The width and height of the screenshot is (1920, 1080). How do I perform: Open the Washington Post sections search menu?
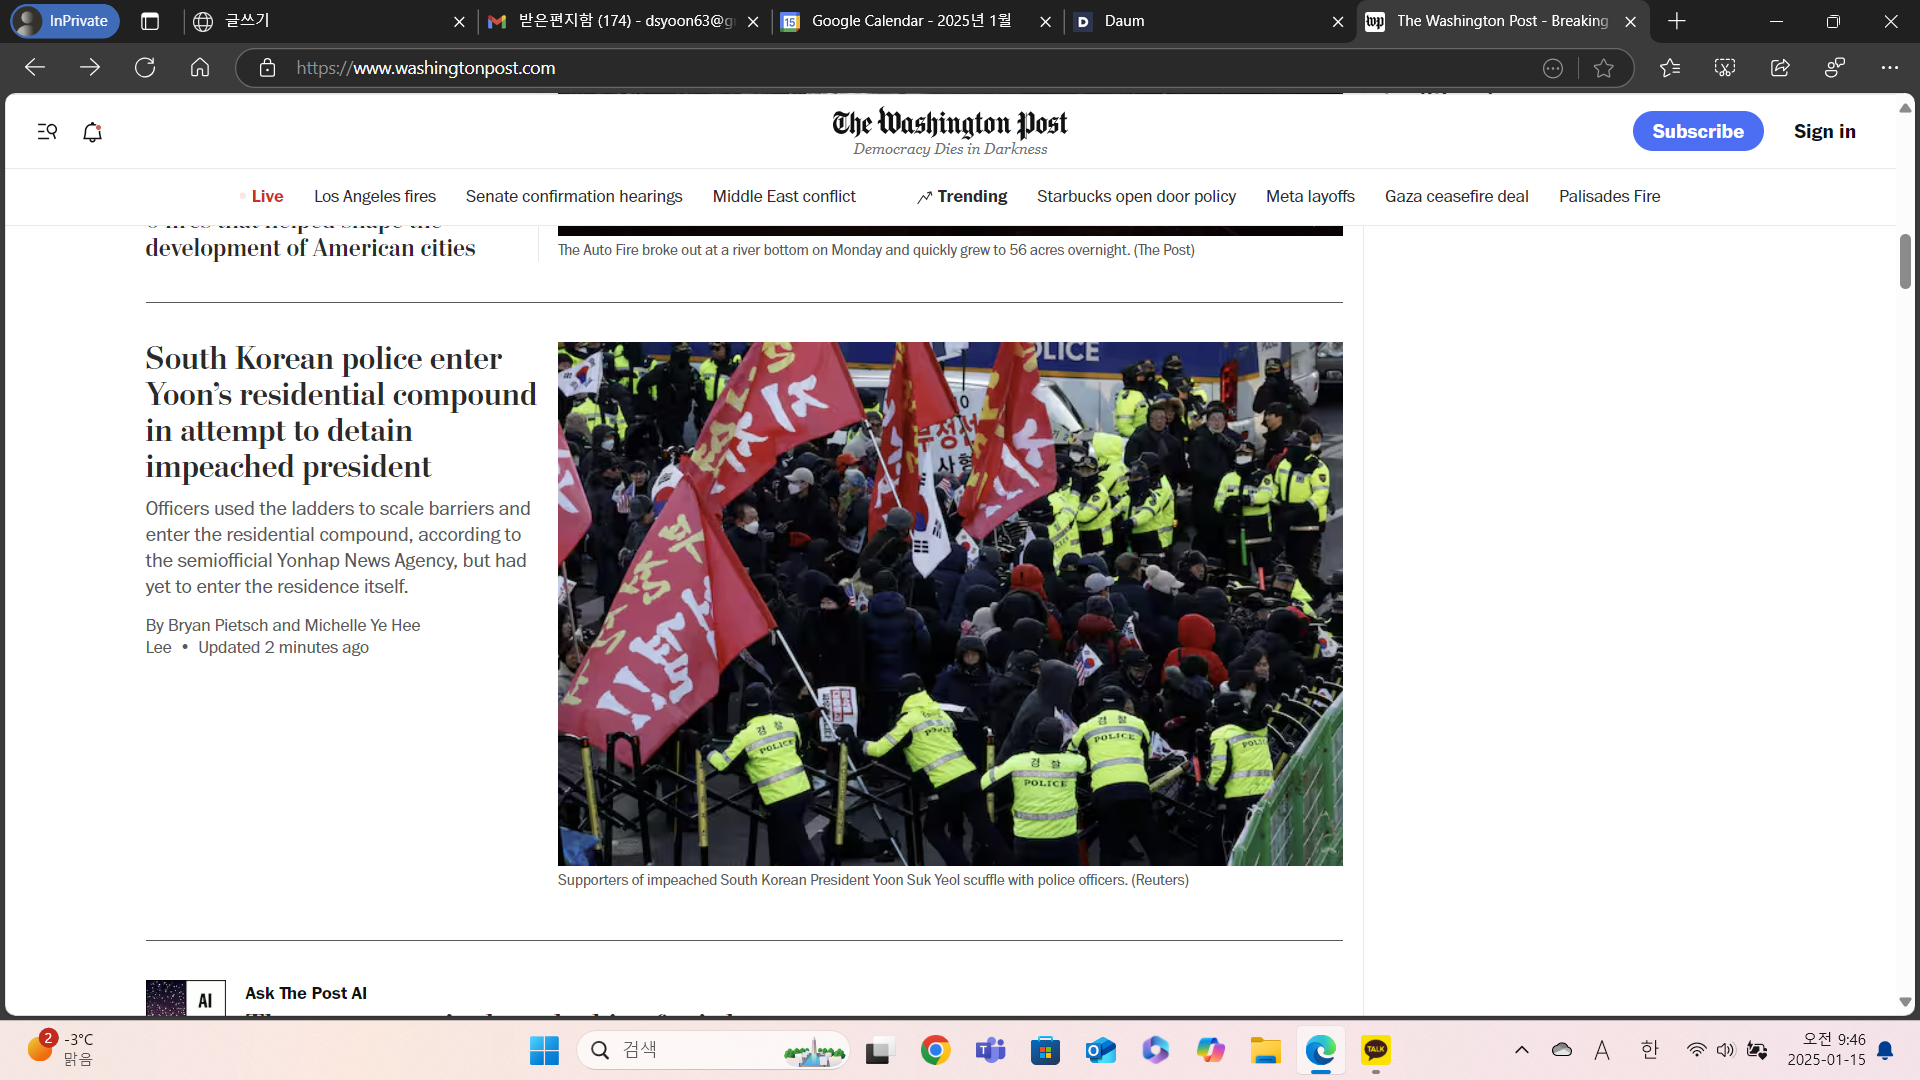47,132
